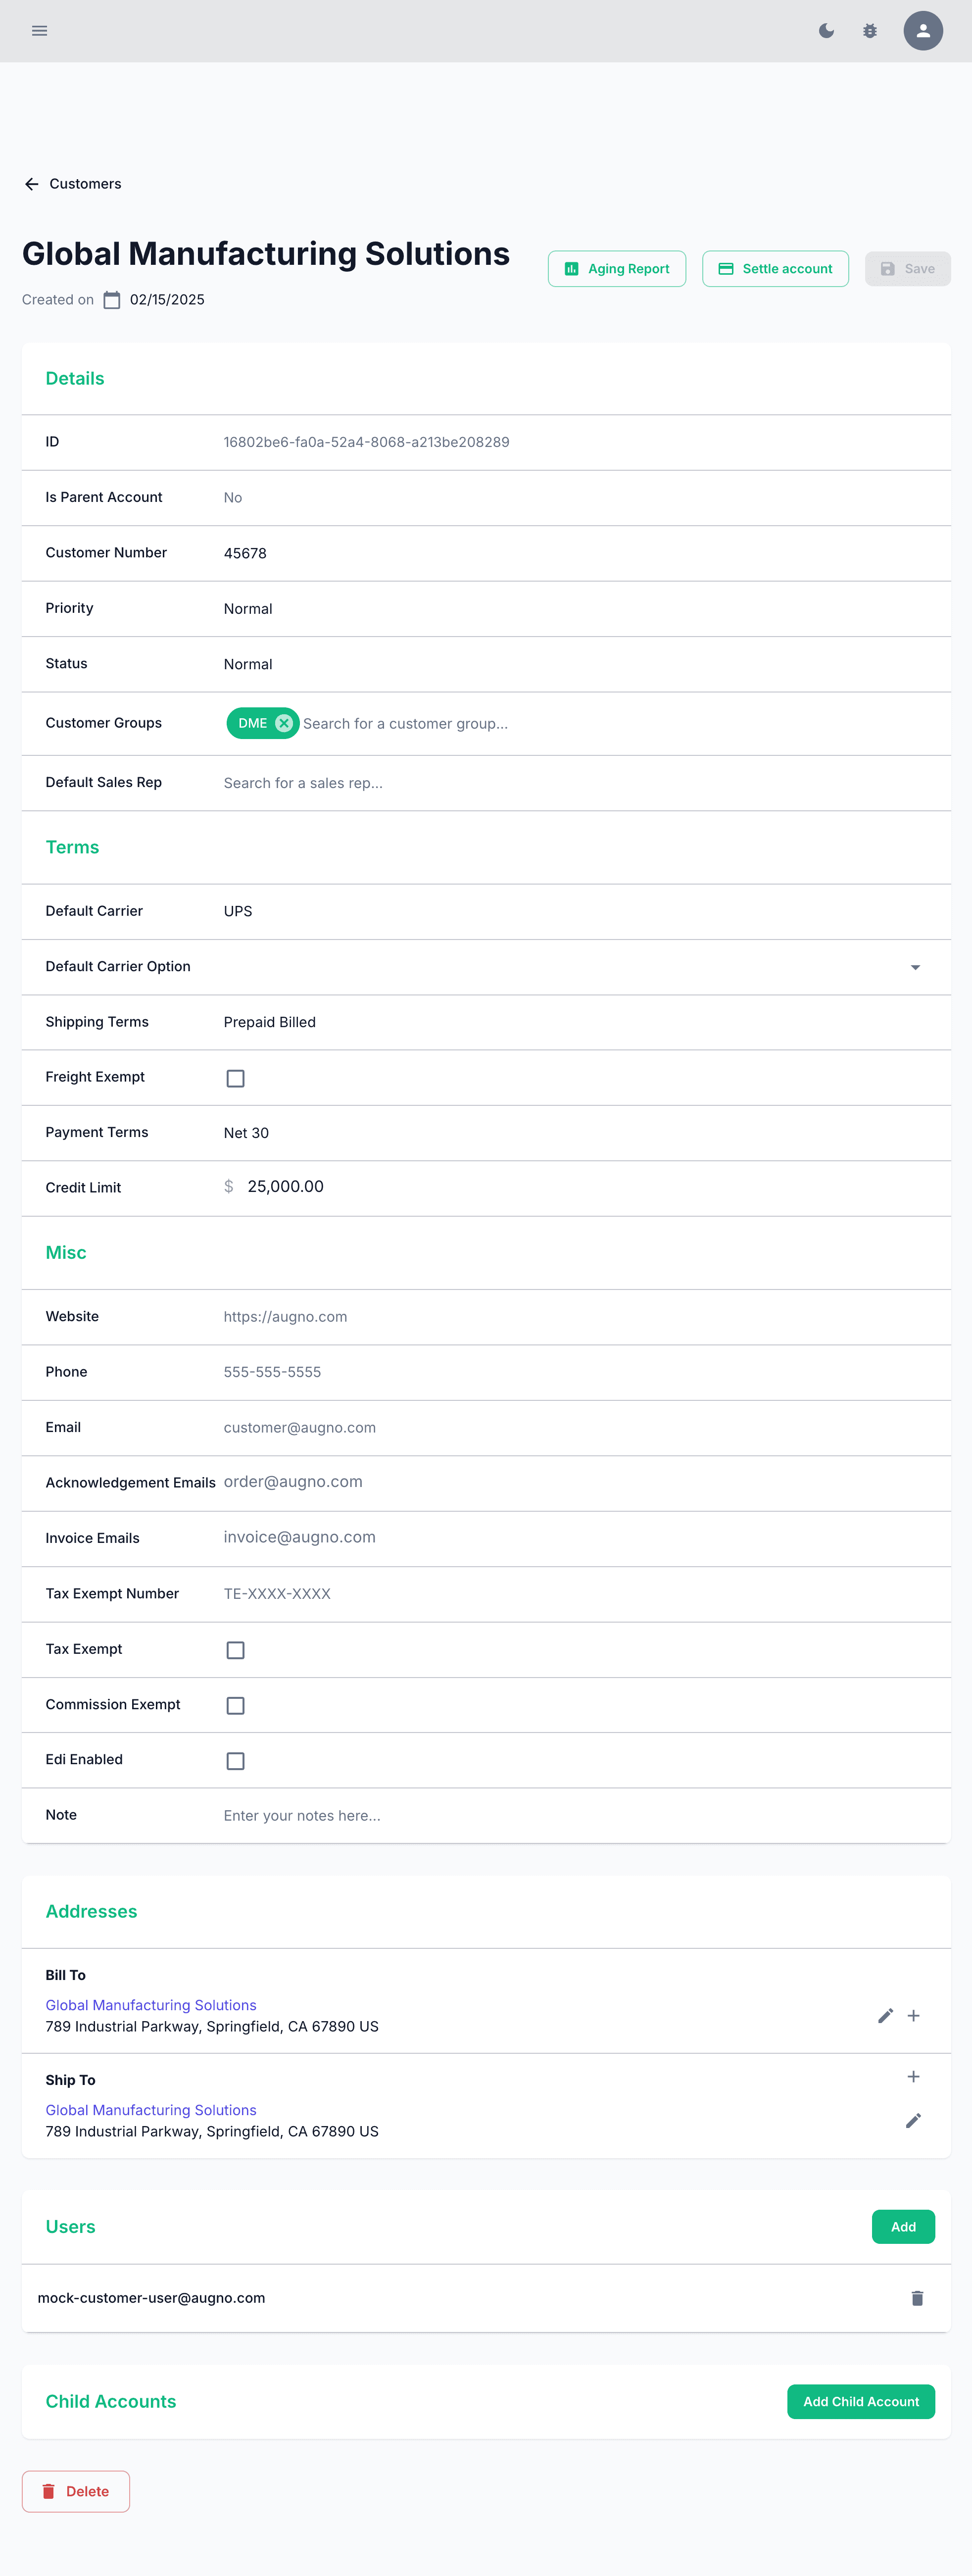The image size is (972, 2576).
Task: Open the Priority field set to Normal
Action: pyautogui.click(x=574, y=609)
